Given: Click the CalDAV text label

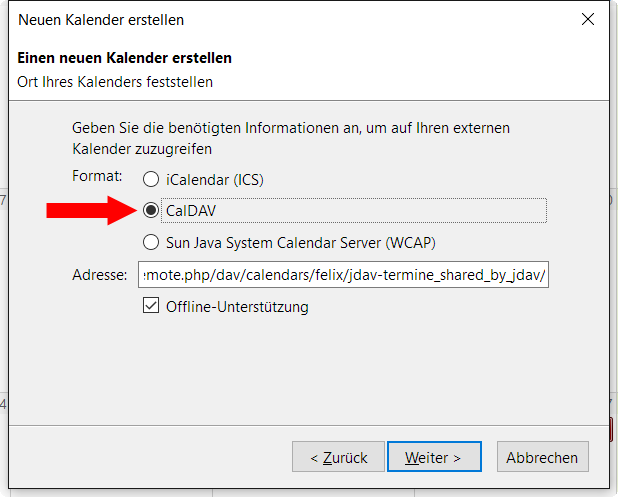Looking at the screenshot, I should (x=191, y=211).
